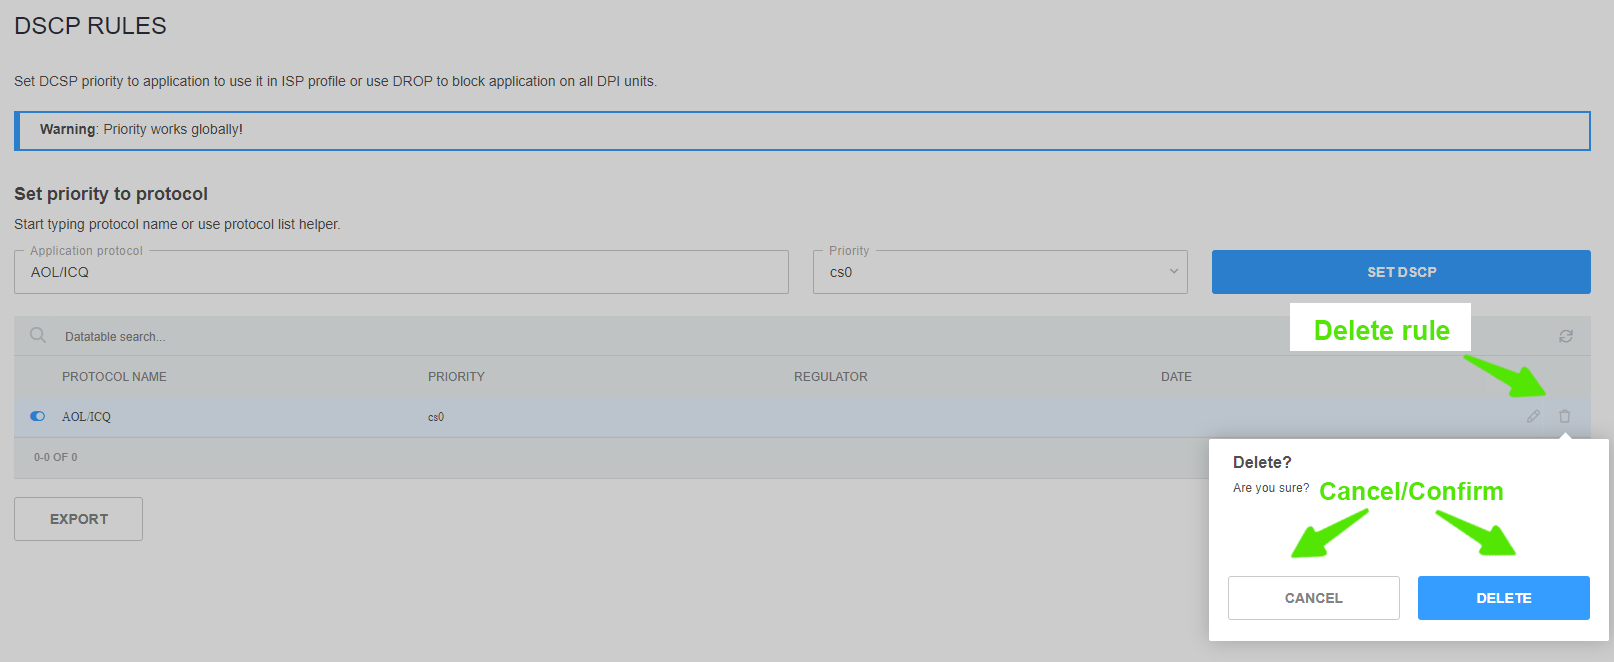This screenshot has height=662, width=1614.
Task: Click the cs0 priority cell in the row
Action: point(436,417)
